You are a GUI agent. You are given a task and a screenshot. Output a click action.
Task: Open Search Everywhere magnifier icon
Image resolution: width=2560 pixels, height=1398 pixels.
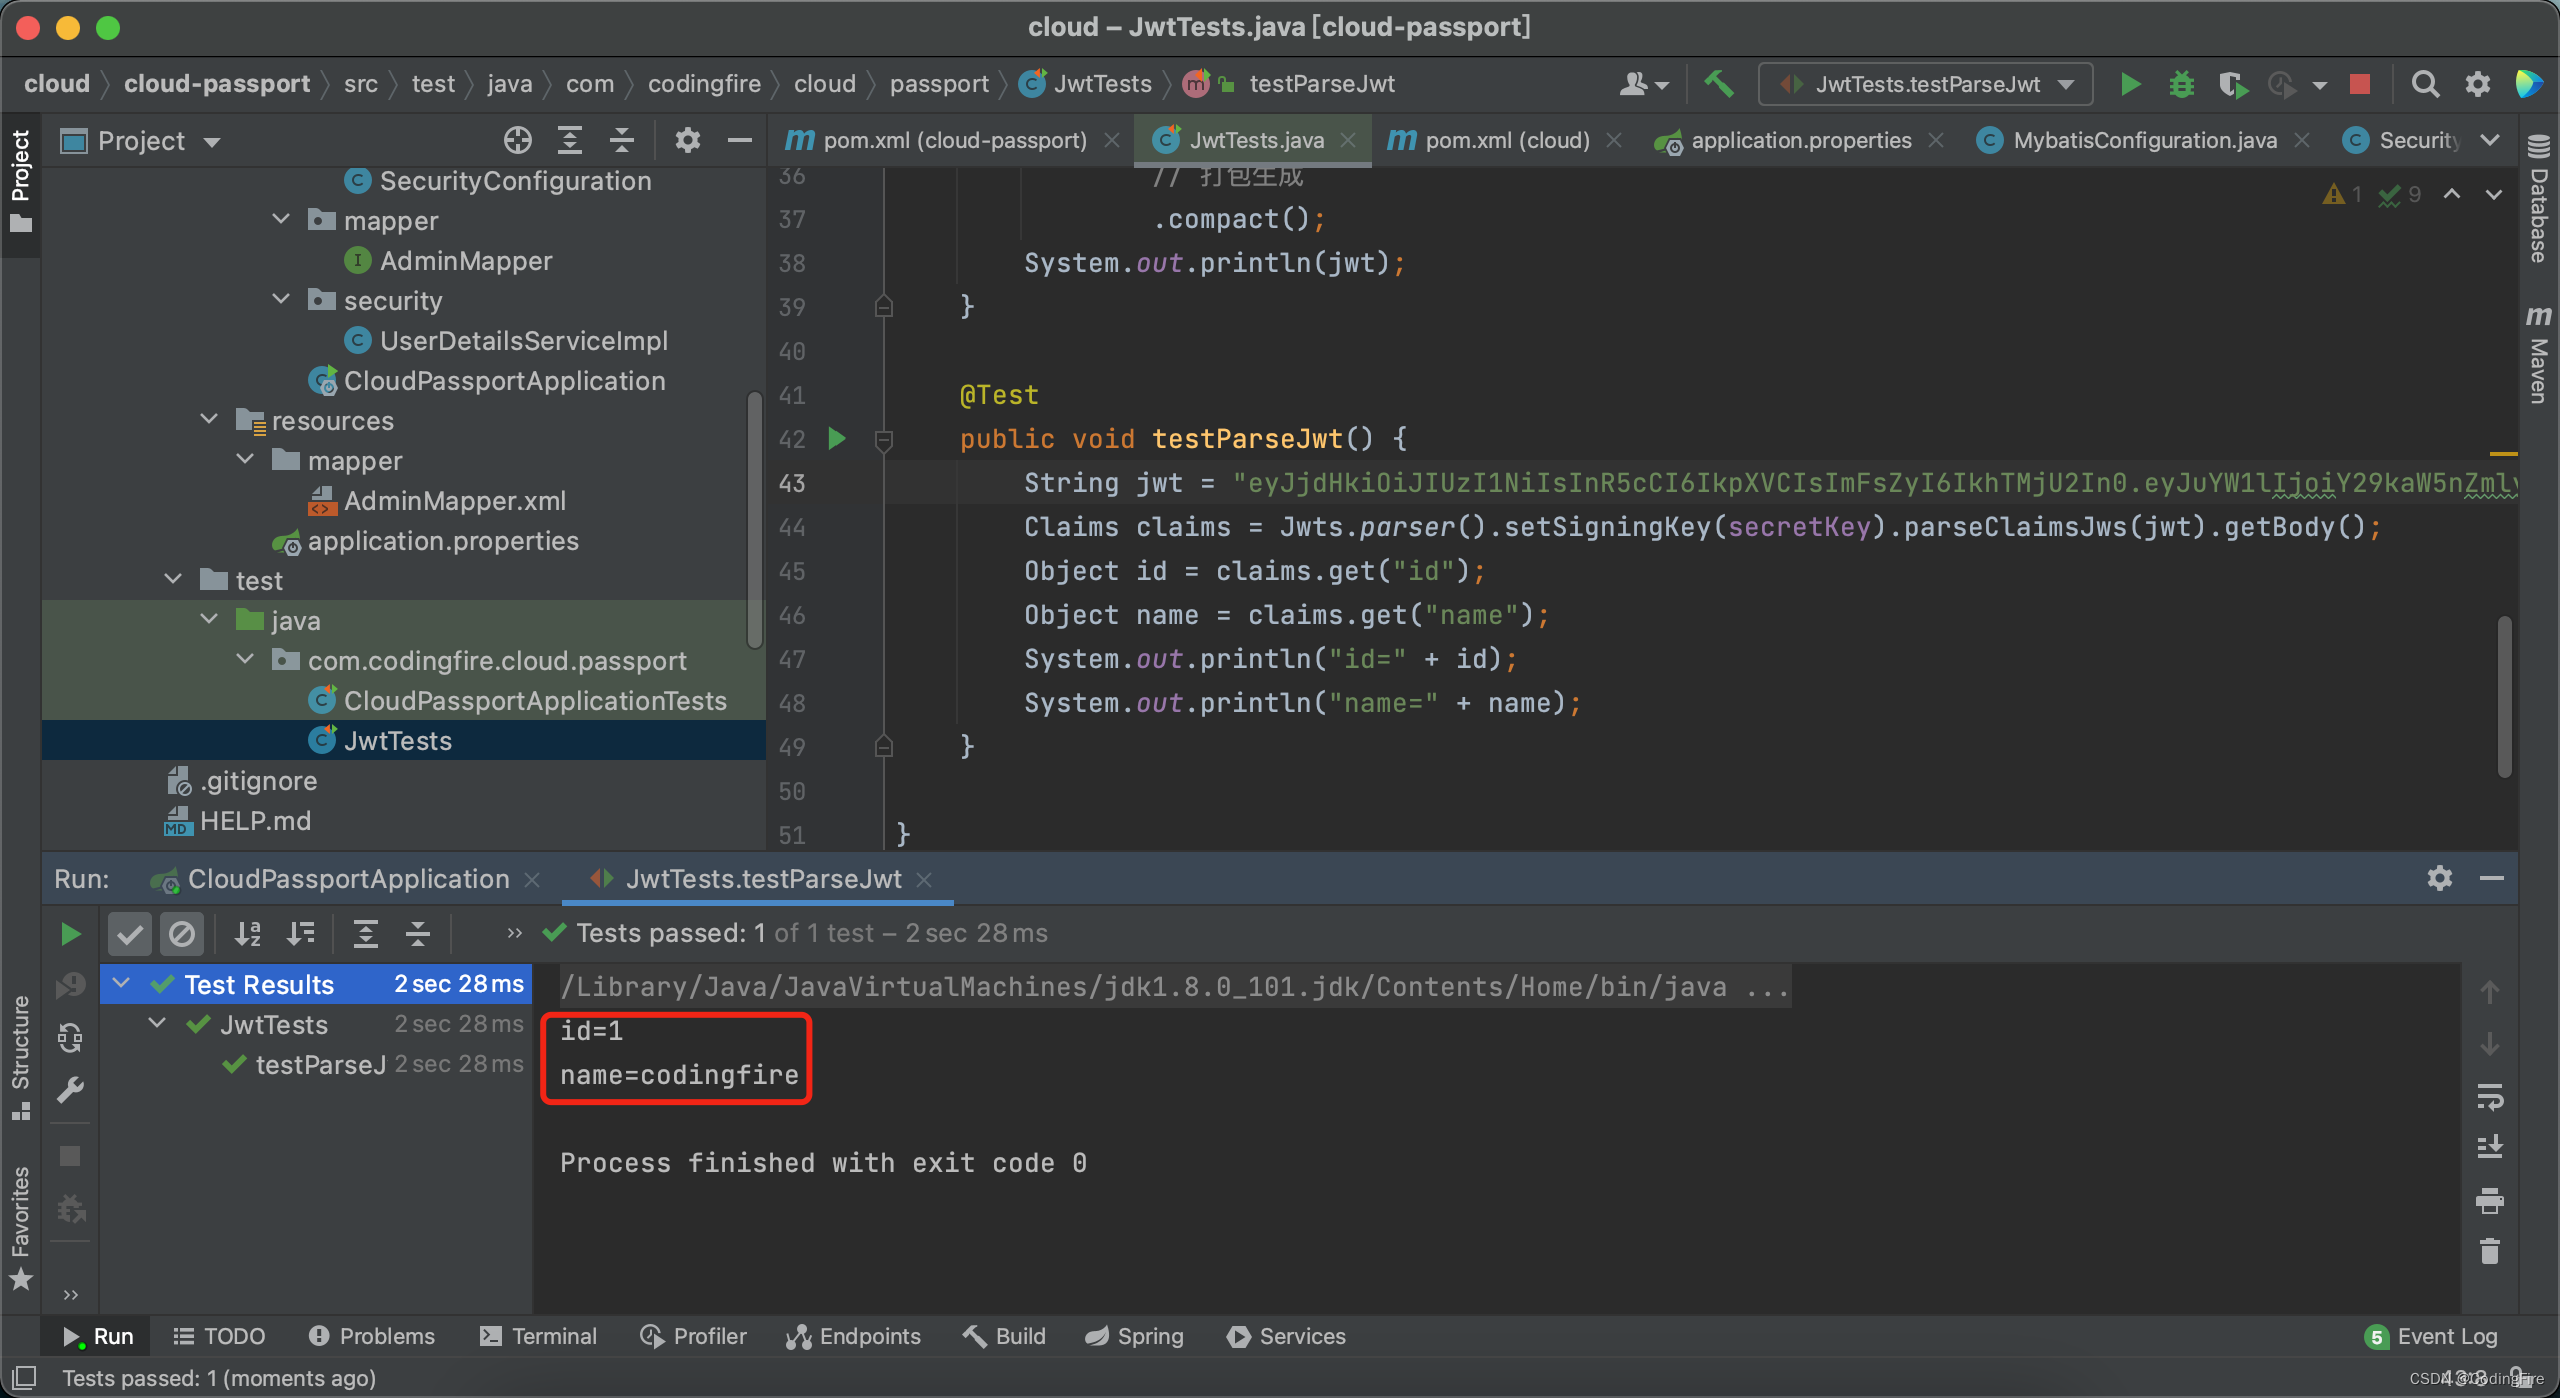click(x=2425, y=84)
